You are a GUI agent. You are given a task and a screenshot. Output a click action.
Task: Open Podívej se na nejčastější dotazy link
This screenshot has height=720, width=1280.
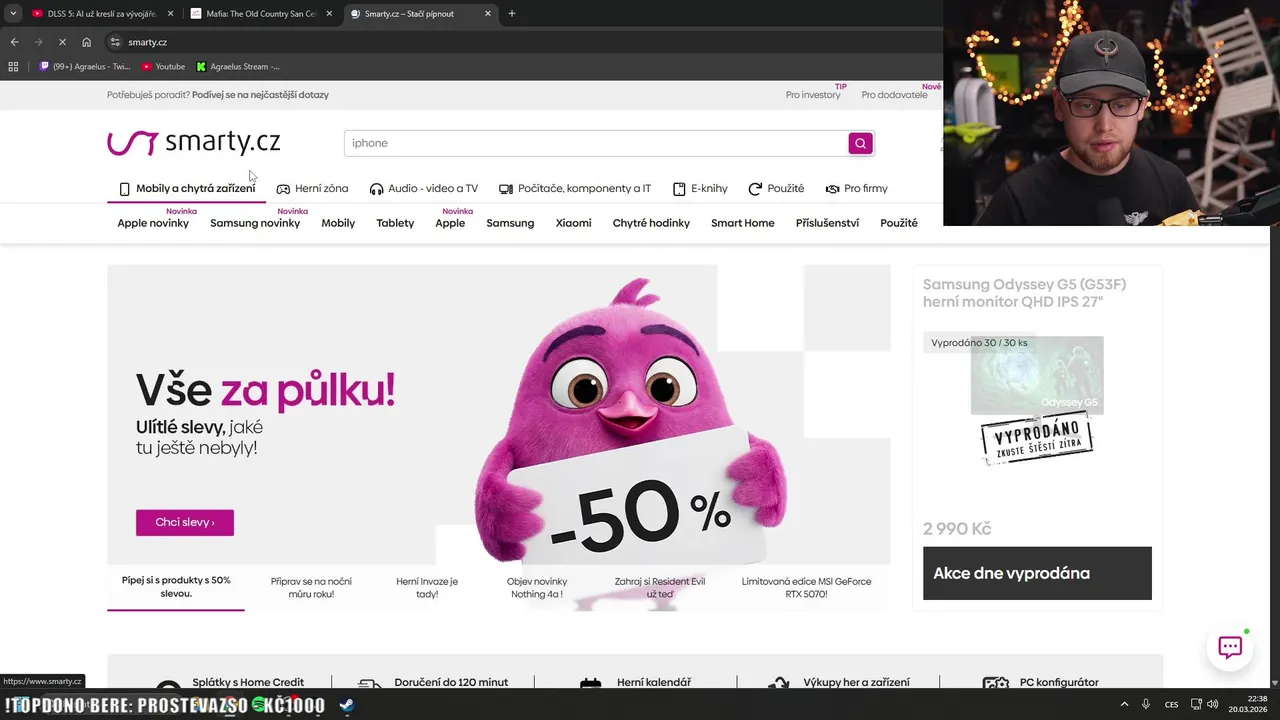(260, 95)
